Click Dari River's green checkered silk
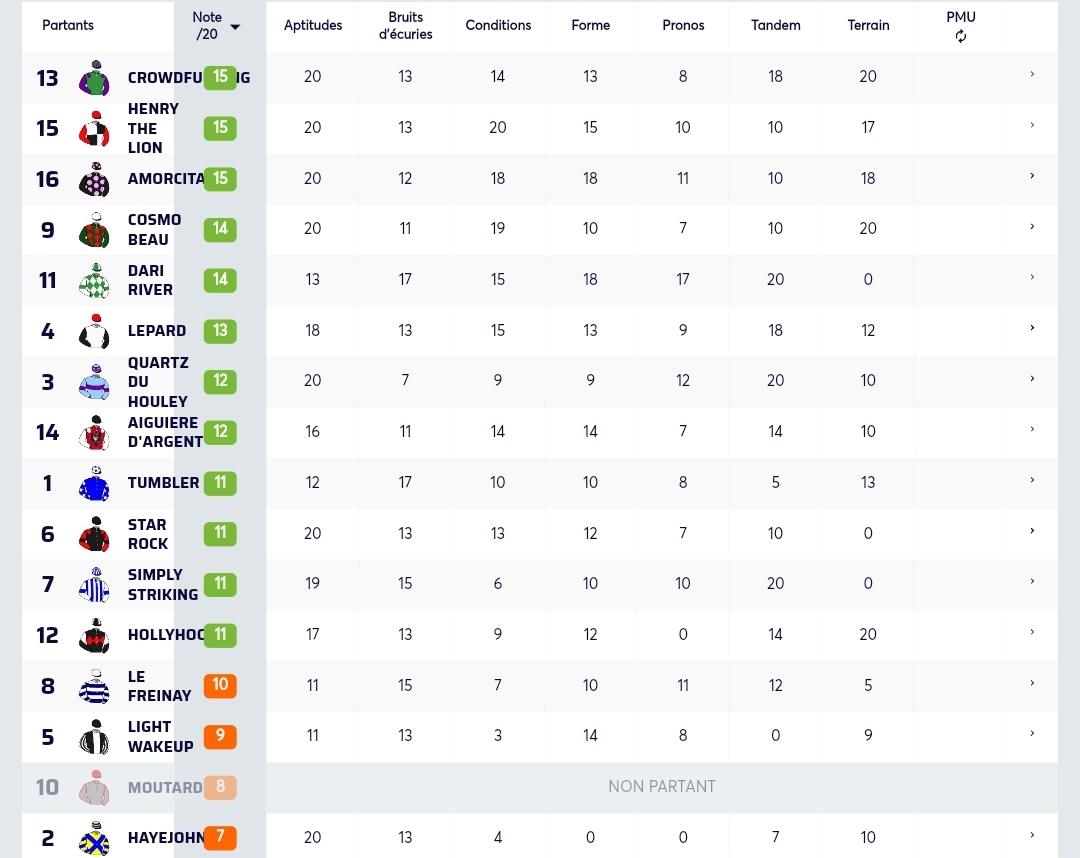Image resolution: width=1080 pixels, height=858 pixels. [x=94, y=280]
